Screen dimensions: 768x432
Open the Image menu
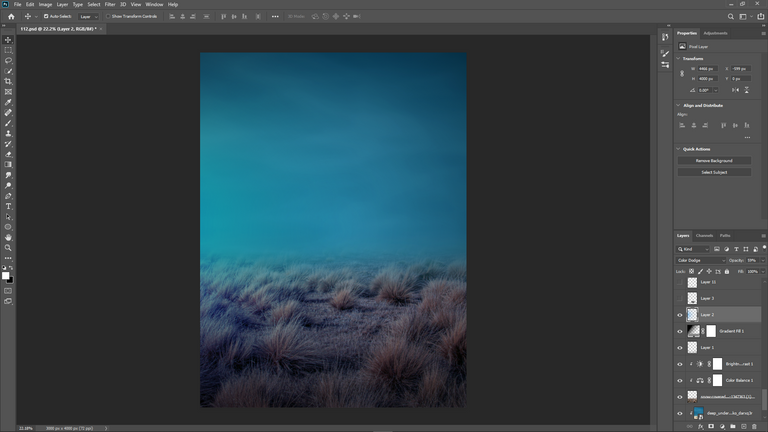tap(45, 4)
